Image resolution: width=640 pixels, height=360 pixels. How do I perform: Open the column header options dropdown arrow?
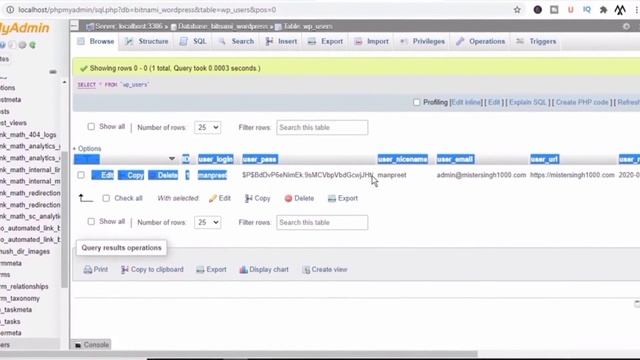click(x=172, y=159)
